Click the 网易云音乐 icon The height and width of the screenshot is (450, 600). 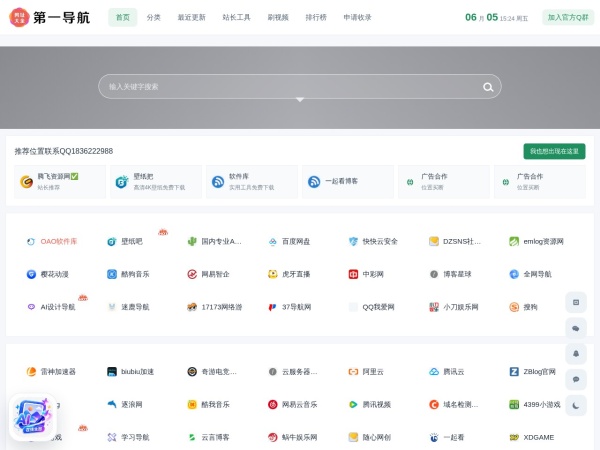pos(272,404)
